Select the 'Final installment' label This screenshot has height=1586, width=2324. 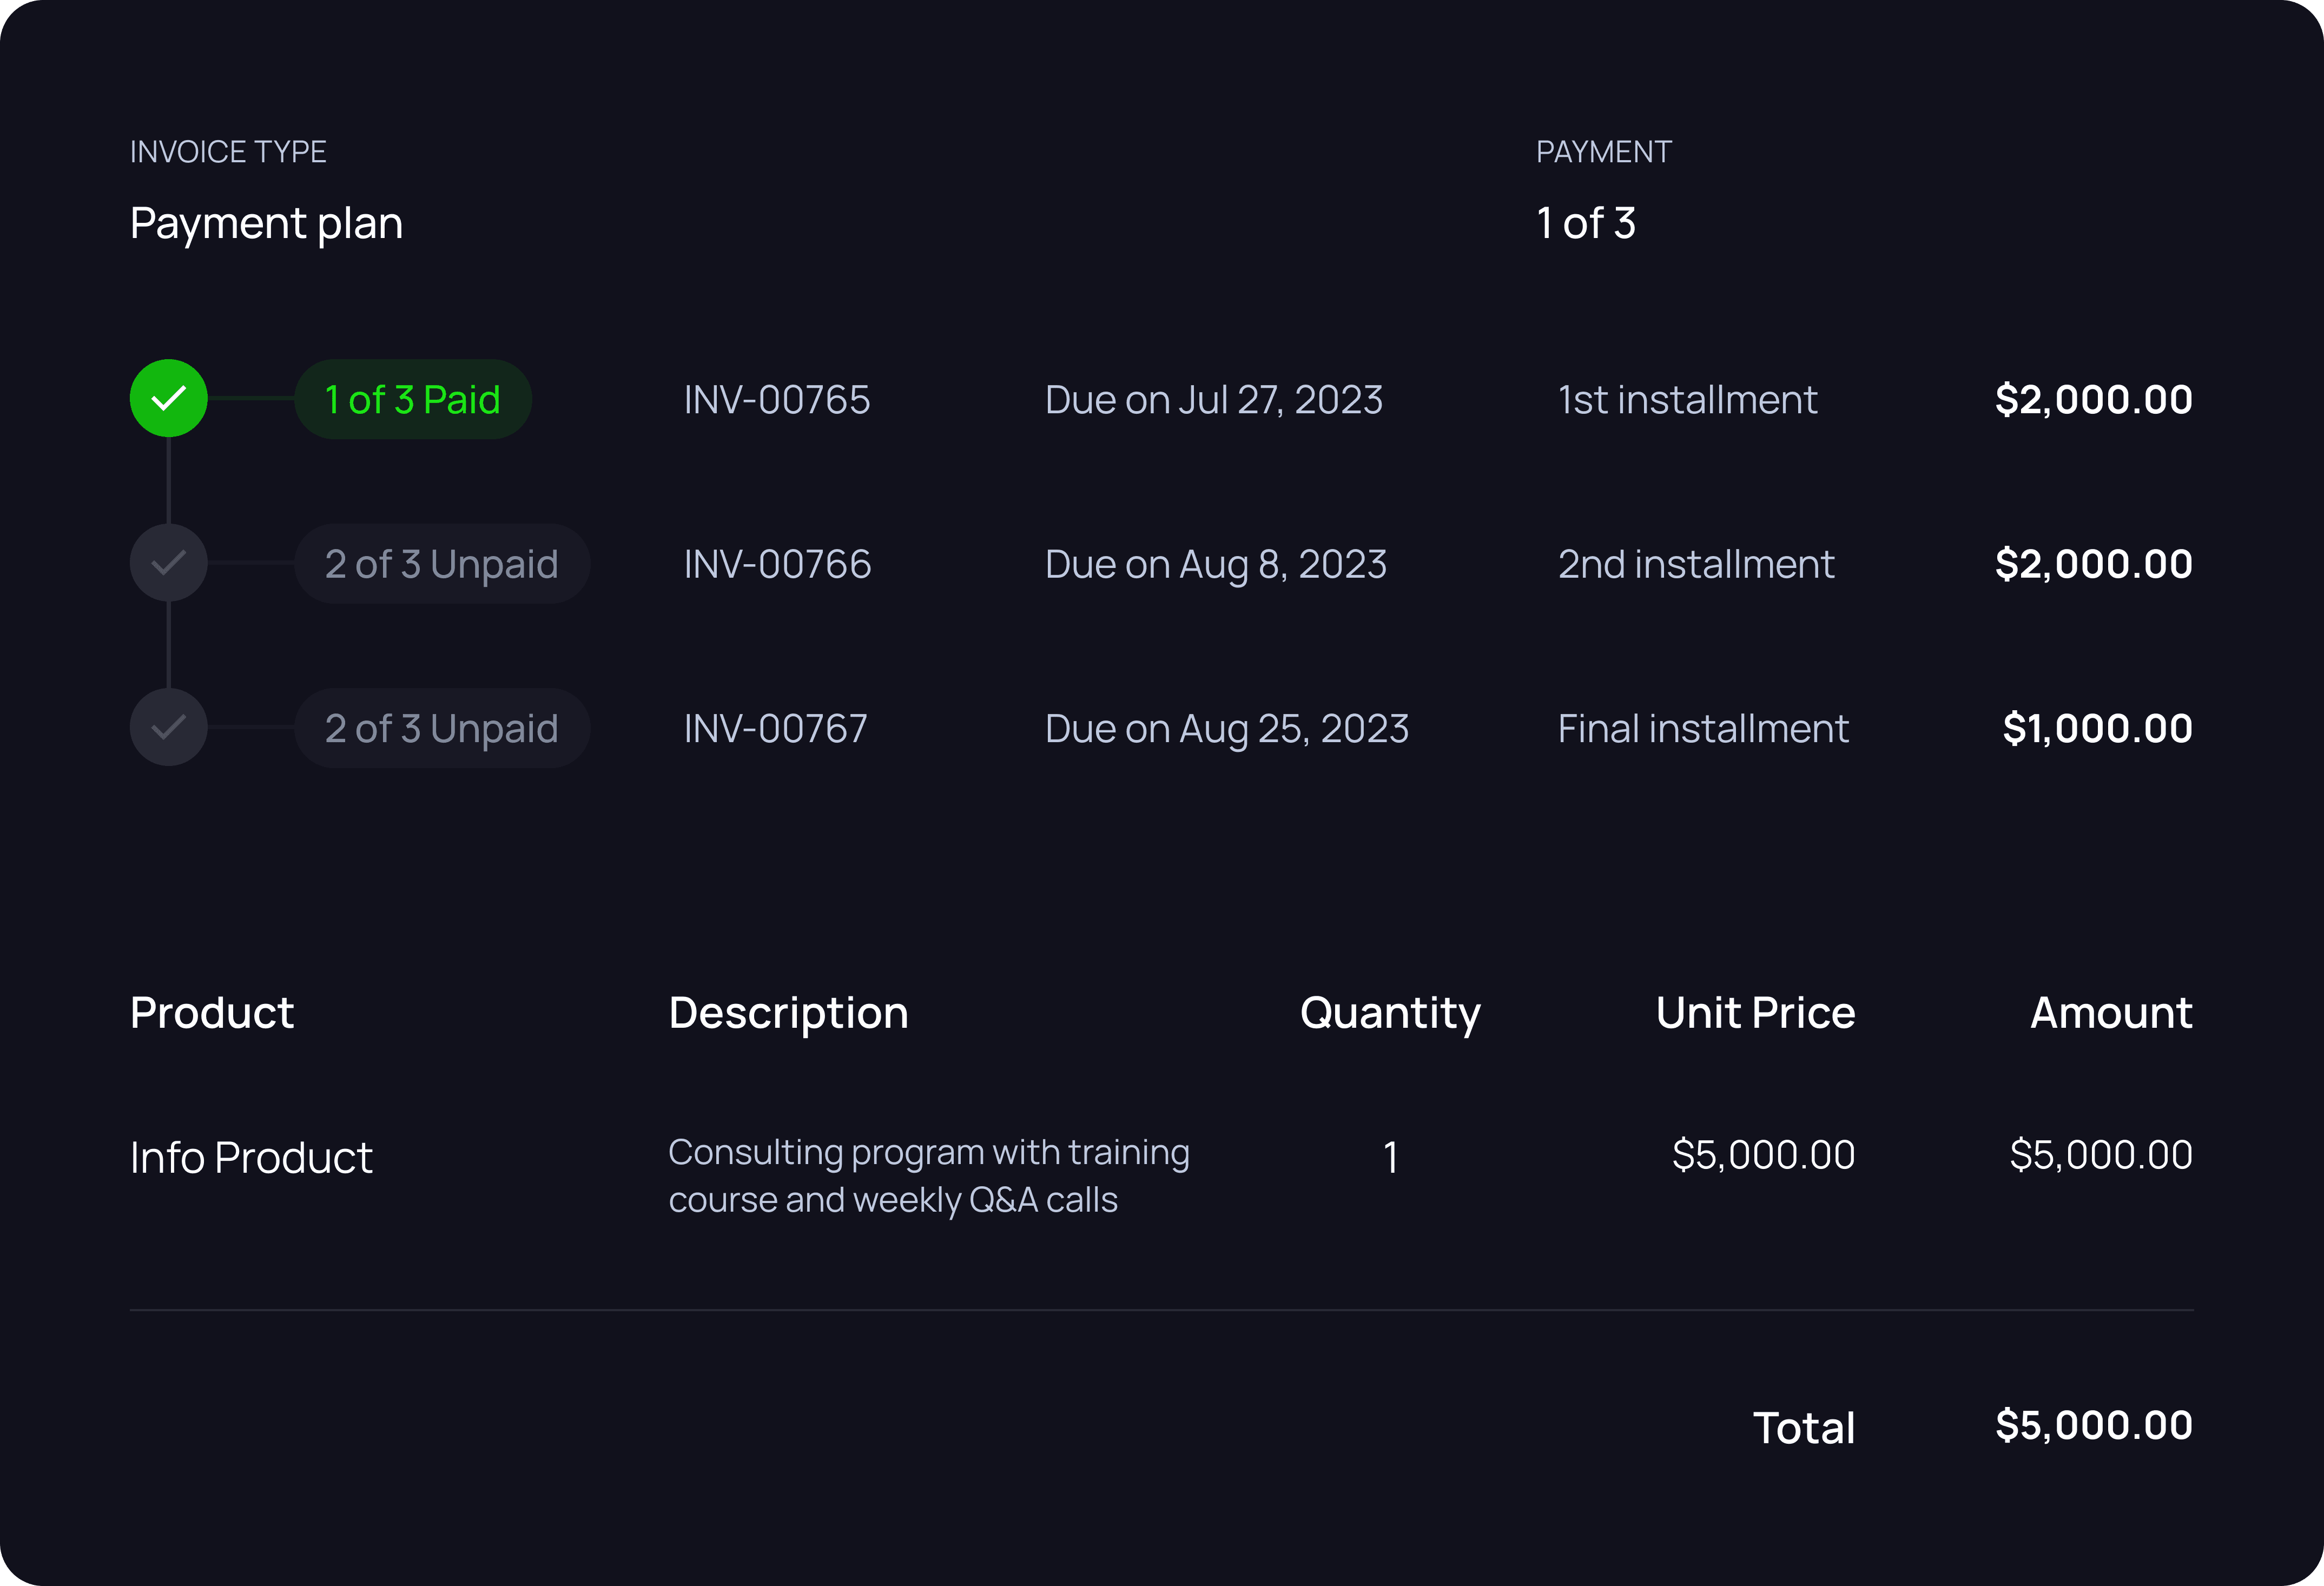1703,728
